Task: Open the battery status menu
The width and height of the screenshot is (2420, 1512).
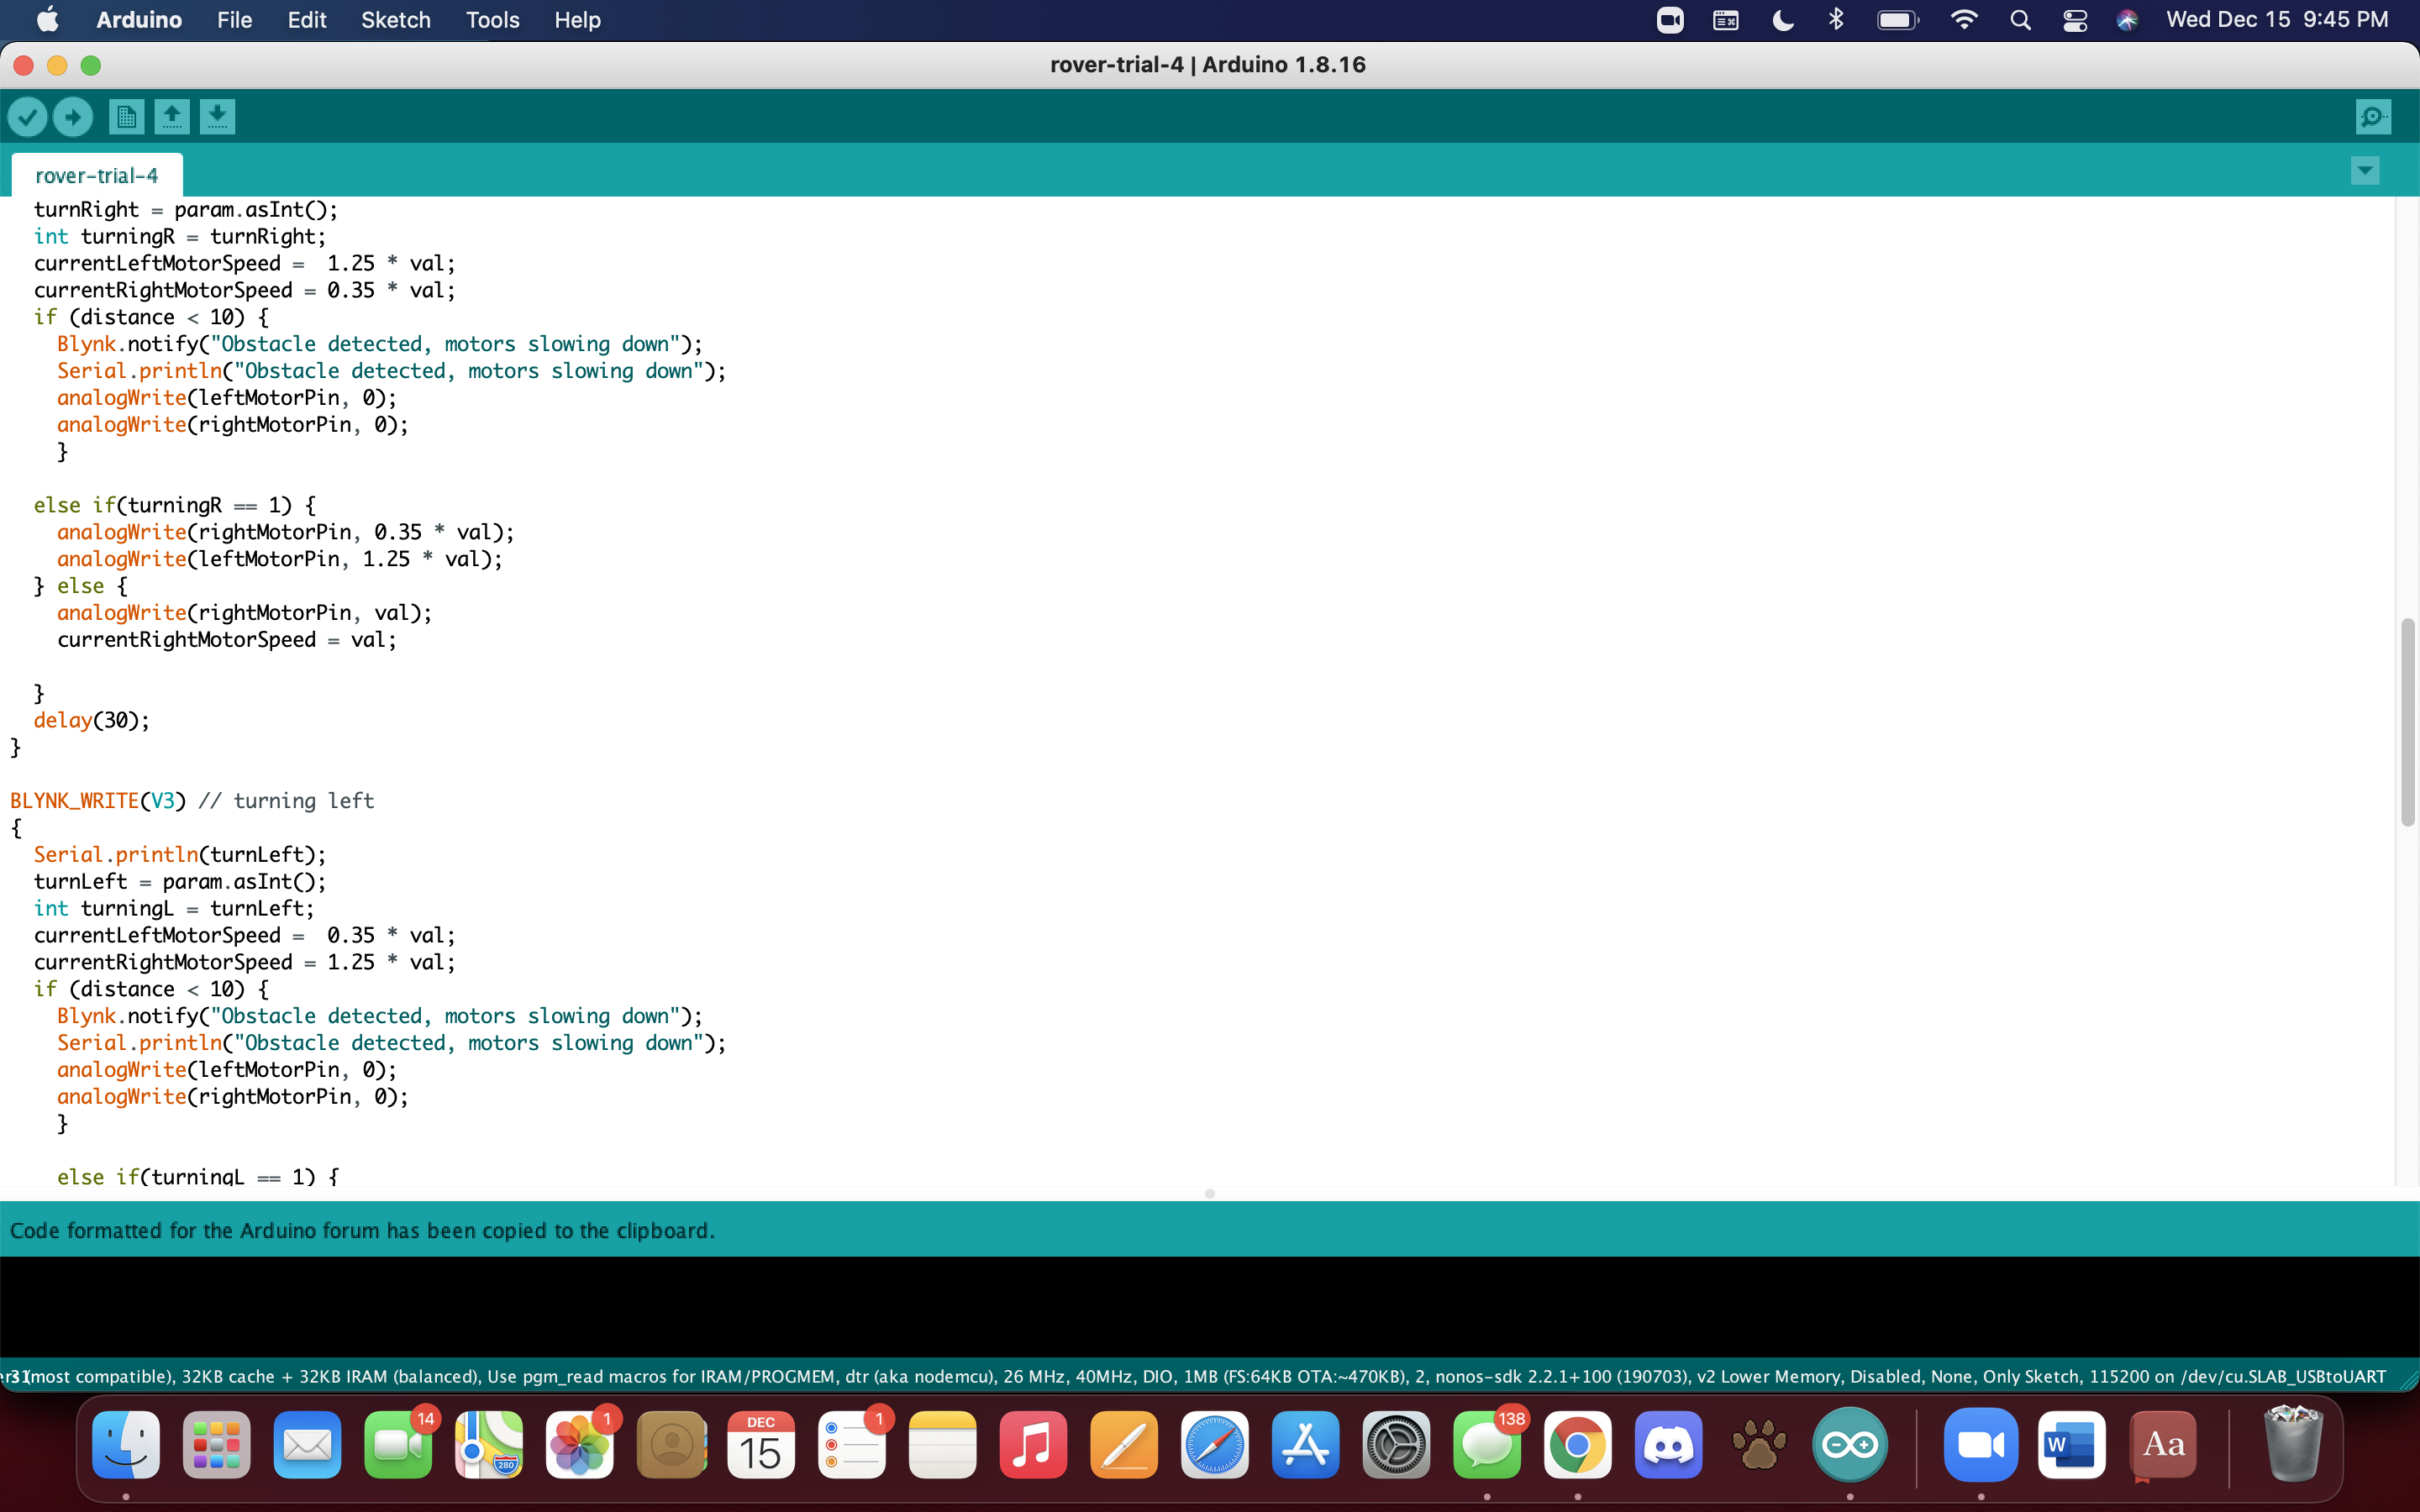Action: click(1897, 20)
